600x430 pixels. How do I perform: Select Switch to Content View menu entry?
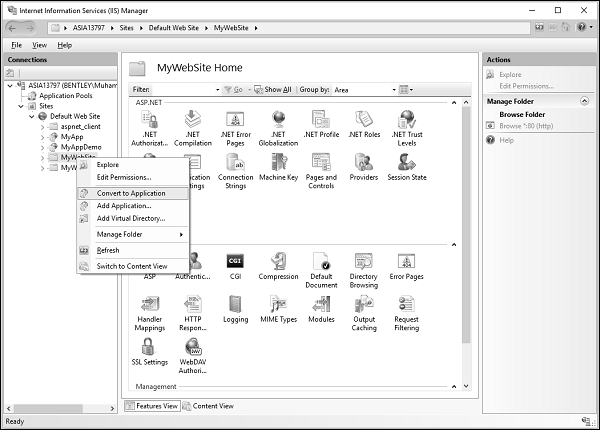(132, 267)
